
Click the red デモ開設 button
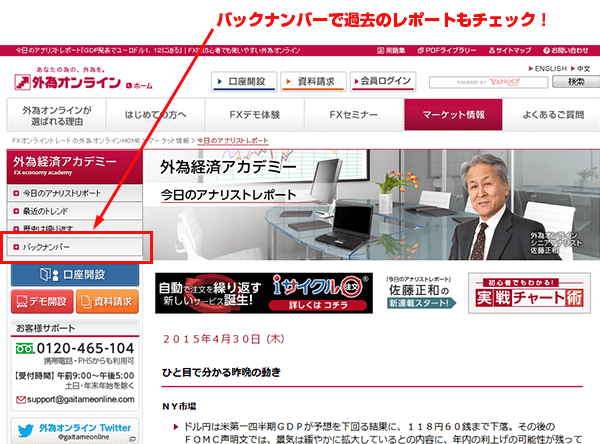tap(42, 302)
